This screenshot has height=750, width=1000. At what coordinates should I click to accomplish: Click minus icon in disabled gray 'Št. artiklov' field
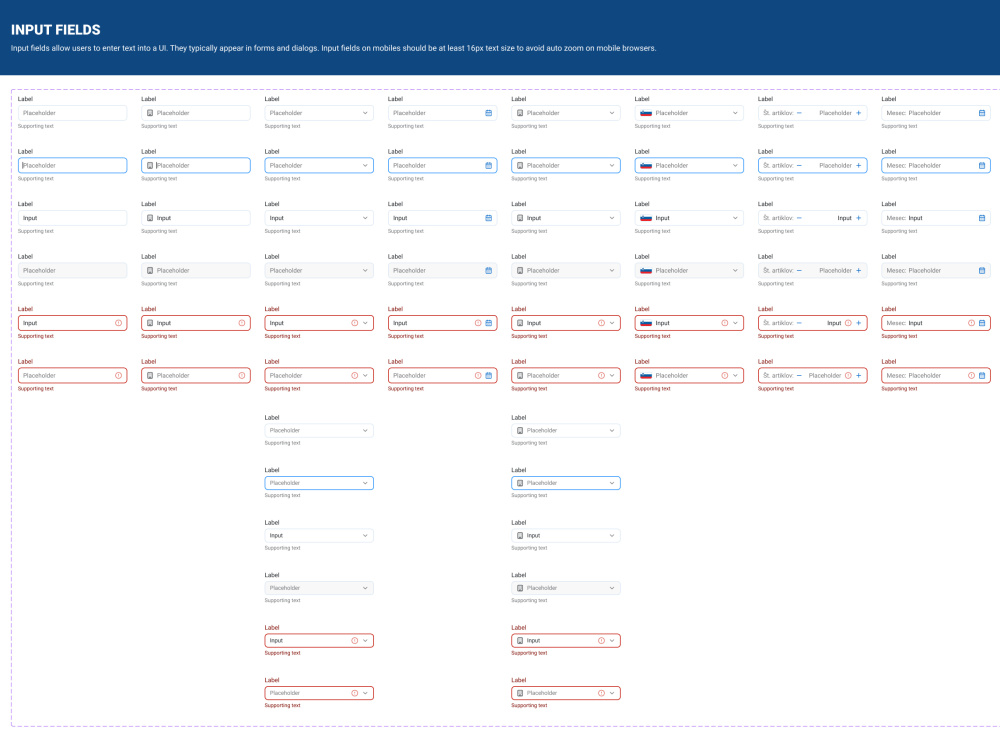[799, 270]
